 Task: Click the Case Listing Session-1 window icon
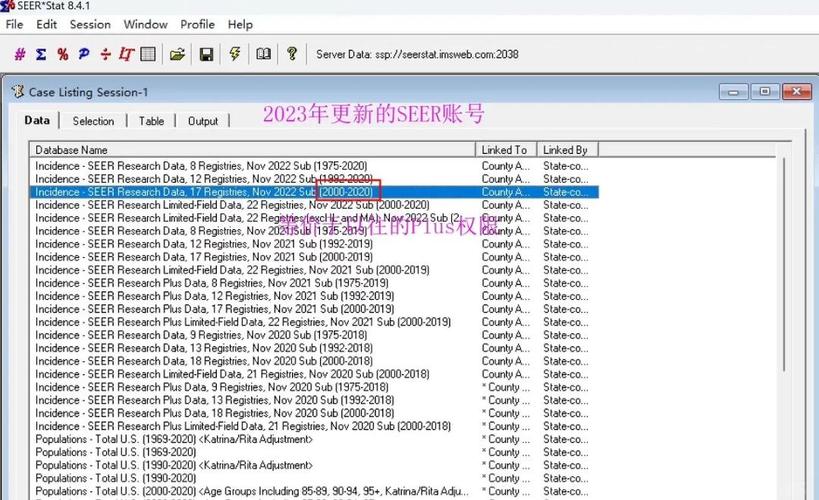coord(18,91)
